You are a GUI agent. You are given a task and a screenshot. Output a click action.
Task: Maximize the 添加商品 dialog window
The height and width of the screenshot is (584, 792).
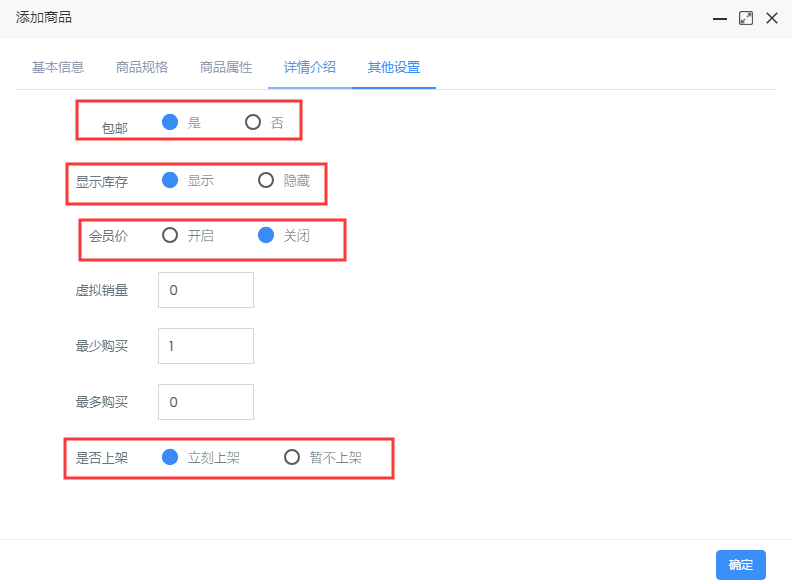(746, 18)
